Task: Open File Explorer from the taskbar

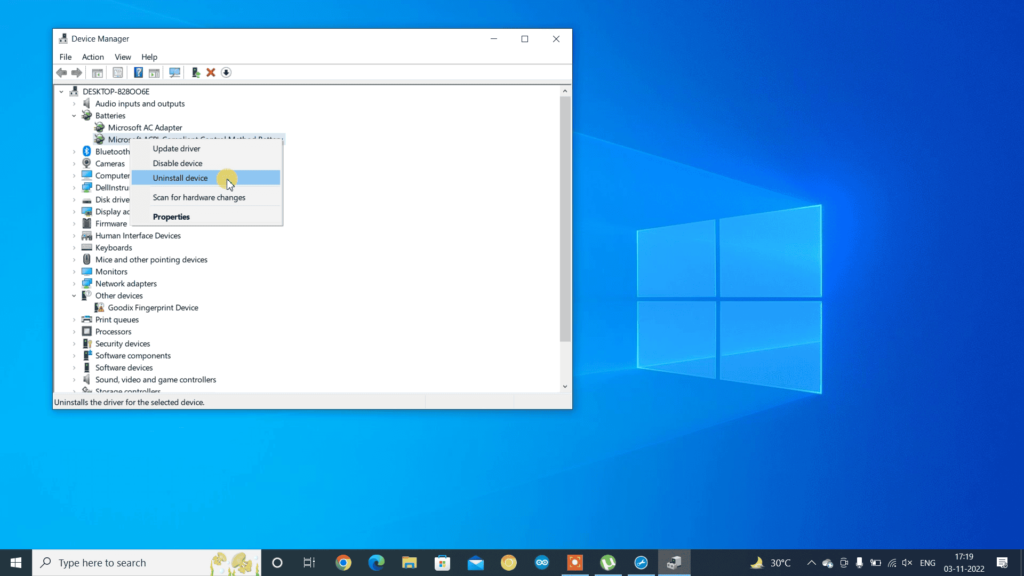Action: pyautogui.click(x=409, y=562)
